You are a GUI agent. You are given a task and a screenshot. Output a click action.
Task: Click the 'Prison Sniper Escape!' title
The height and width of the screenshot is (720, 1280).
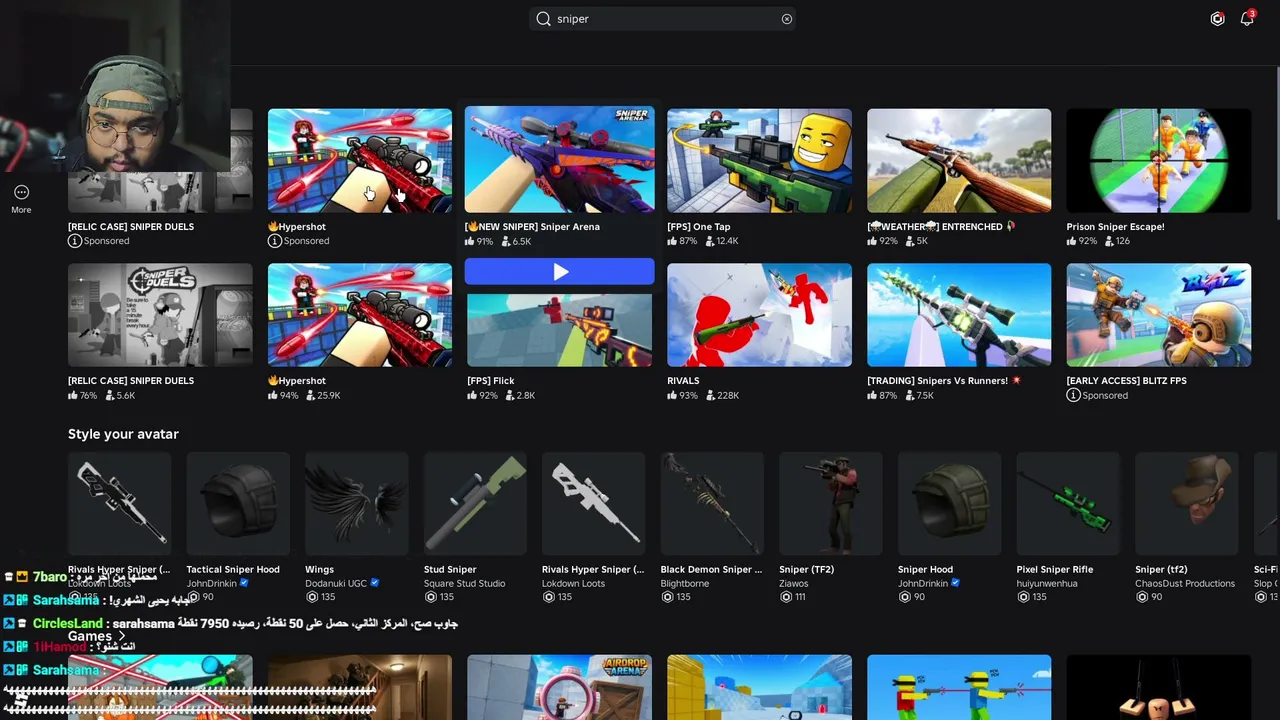tap(1115, 227)
